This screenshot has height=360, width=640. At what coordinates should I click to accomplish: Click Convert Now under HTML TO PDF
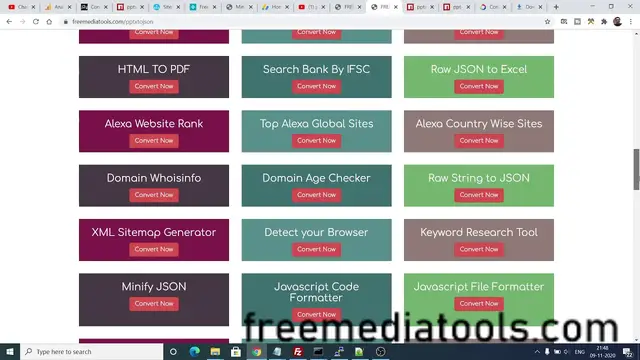pyautogui.click(x=154, y=87)
